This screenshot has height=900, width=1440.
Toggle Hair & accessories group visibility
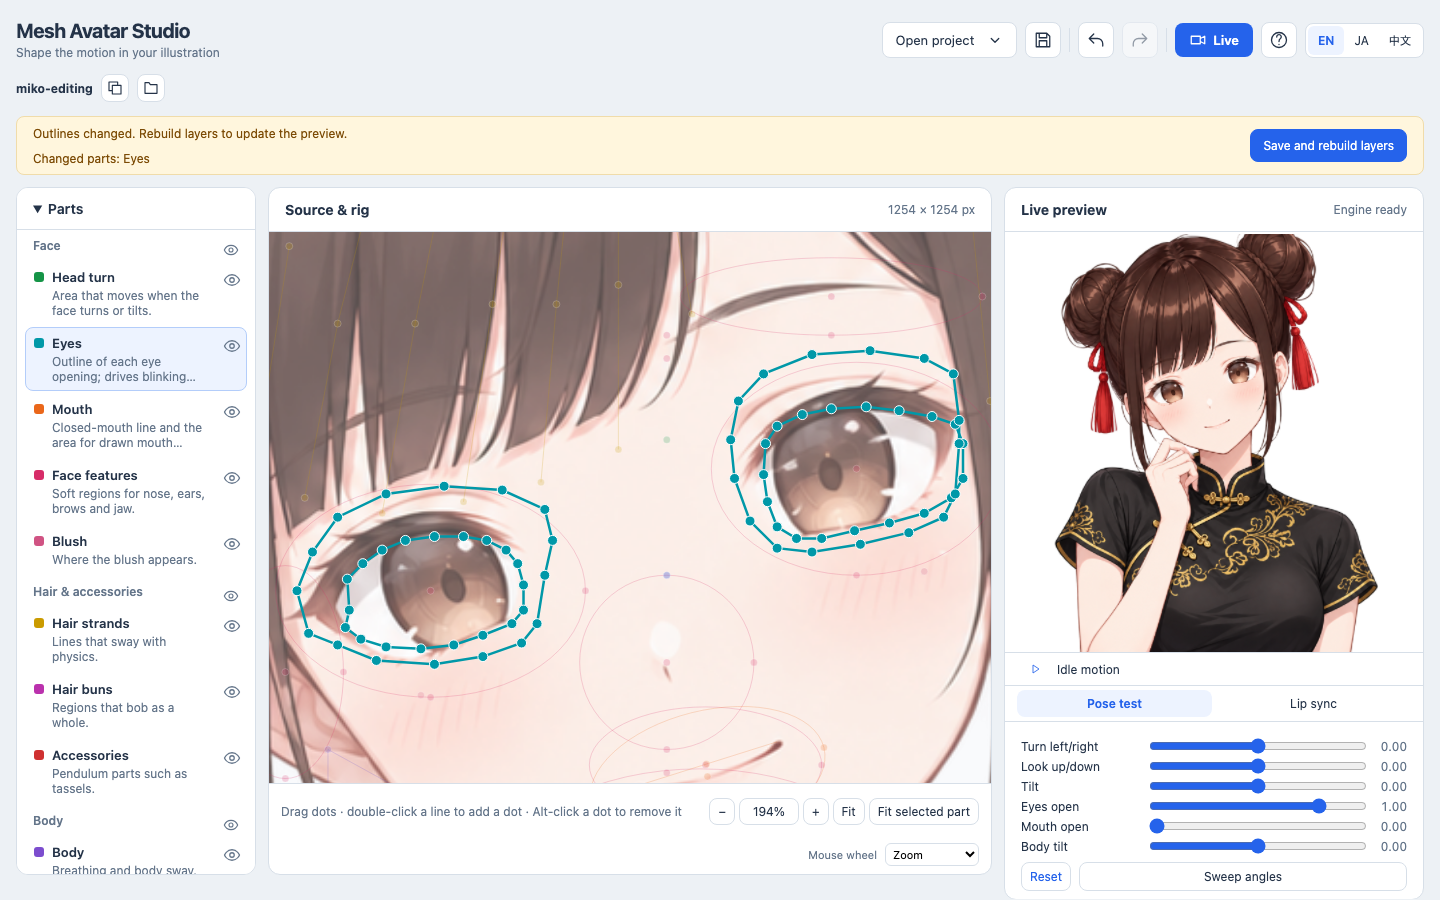[x=231, y=596]
